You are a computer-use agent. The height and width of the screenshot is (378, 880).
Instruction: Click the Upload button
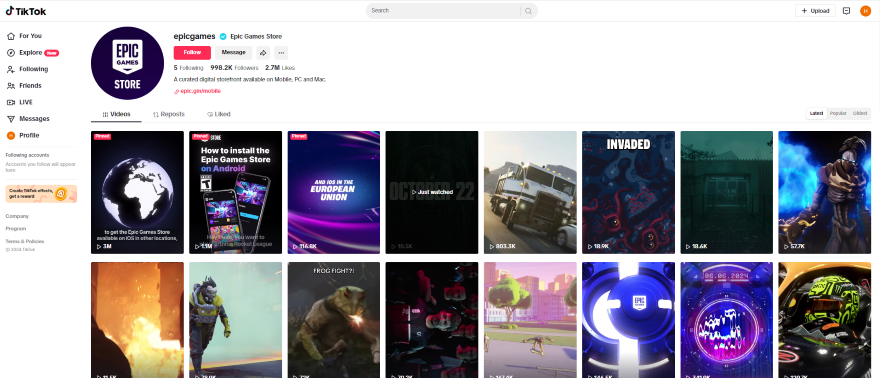pyautogui.click(x=815, y=11)
